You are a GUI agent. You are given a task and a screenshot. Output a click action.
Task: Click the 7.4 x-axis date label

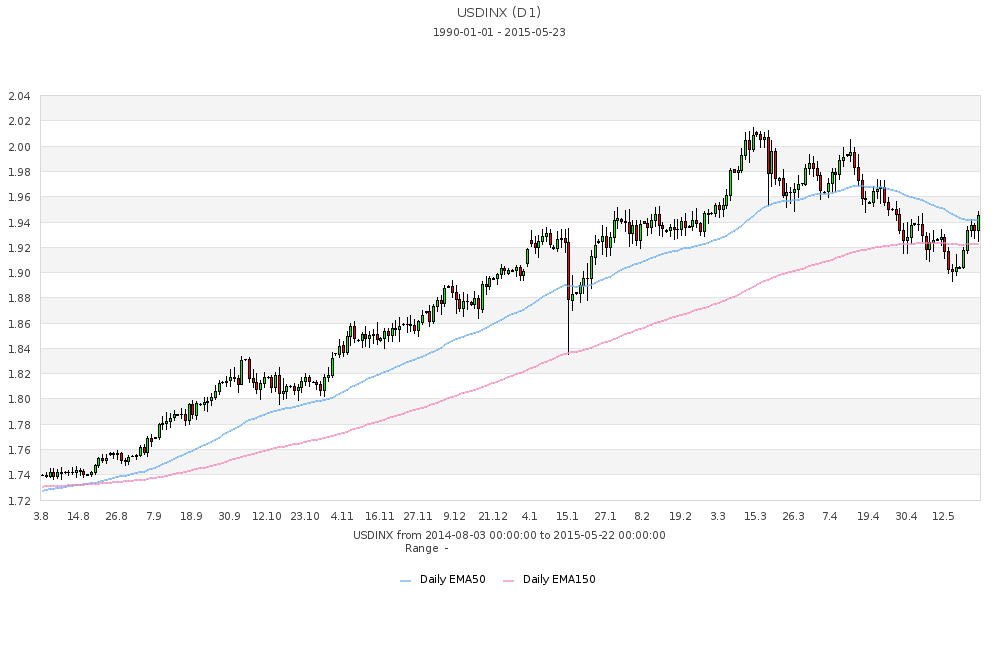pos(830,516)
